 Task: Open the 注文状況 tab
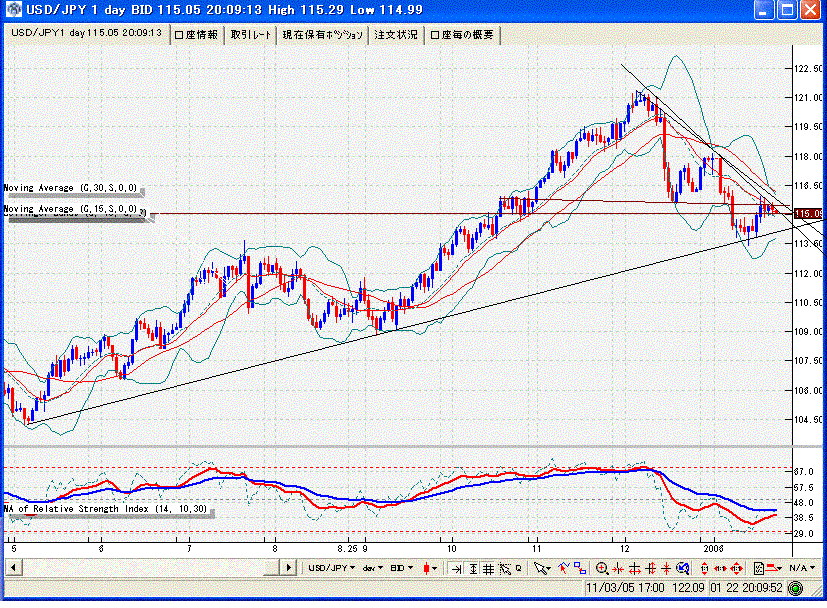tap(396, 34)
